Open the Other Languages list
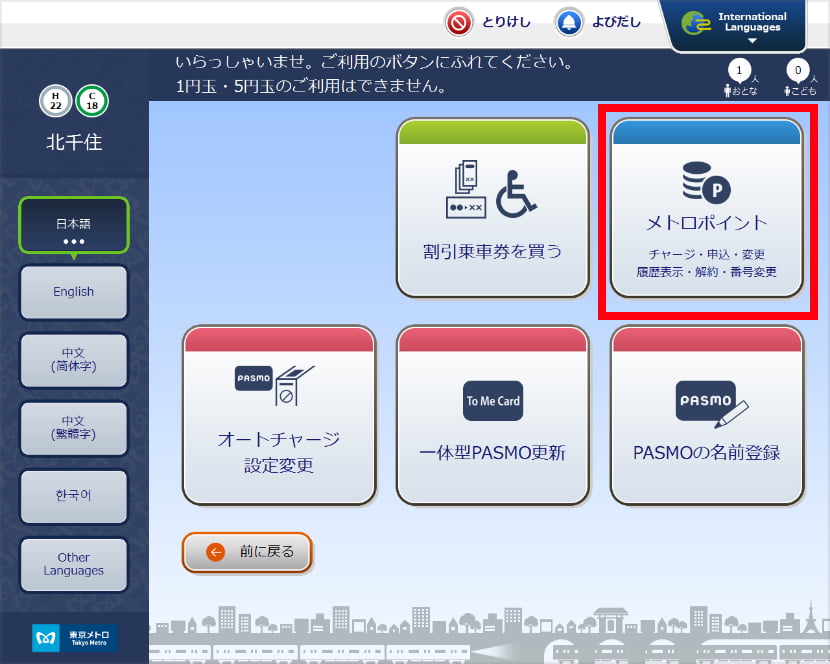 tap(73, 564)
